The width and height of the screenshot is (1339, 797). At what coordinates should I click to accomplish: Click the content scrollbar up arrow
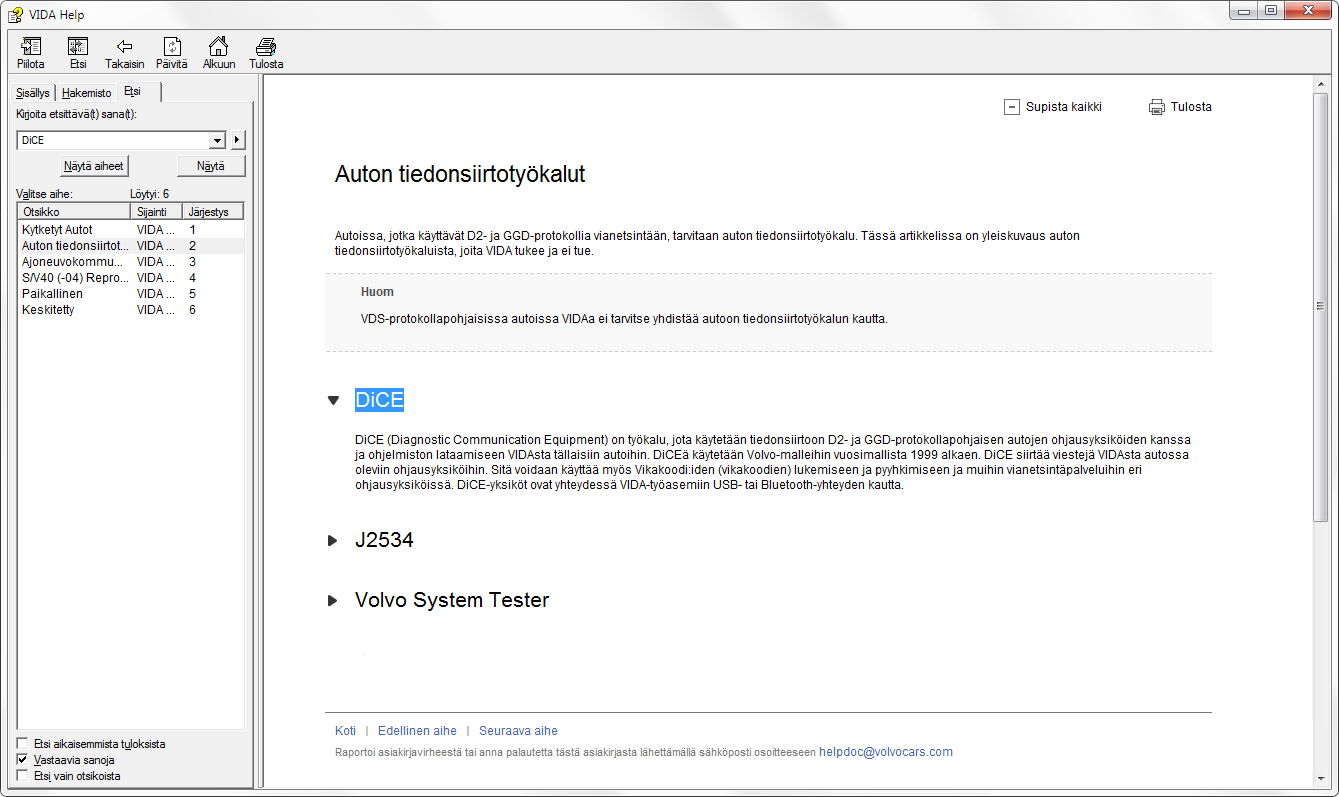1320,85
